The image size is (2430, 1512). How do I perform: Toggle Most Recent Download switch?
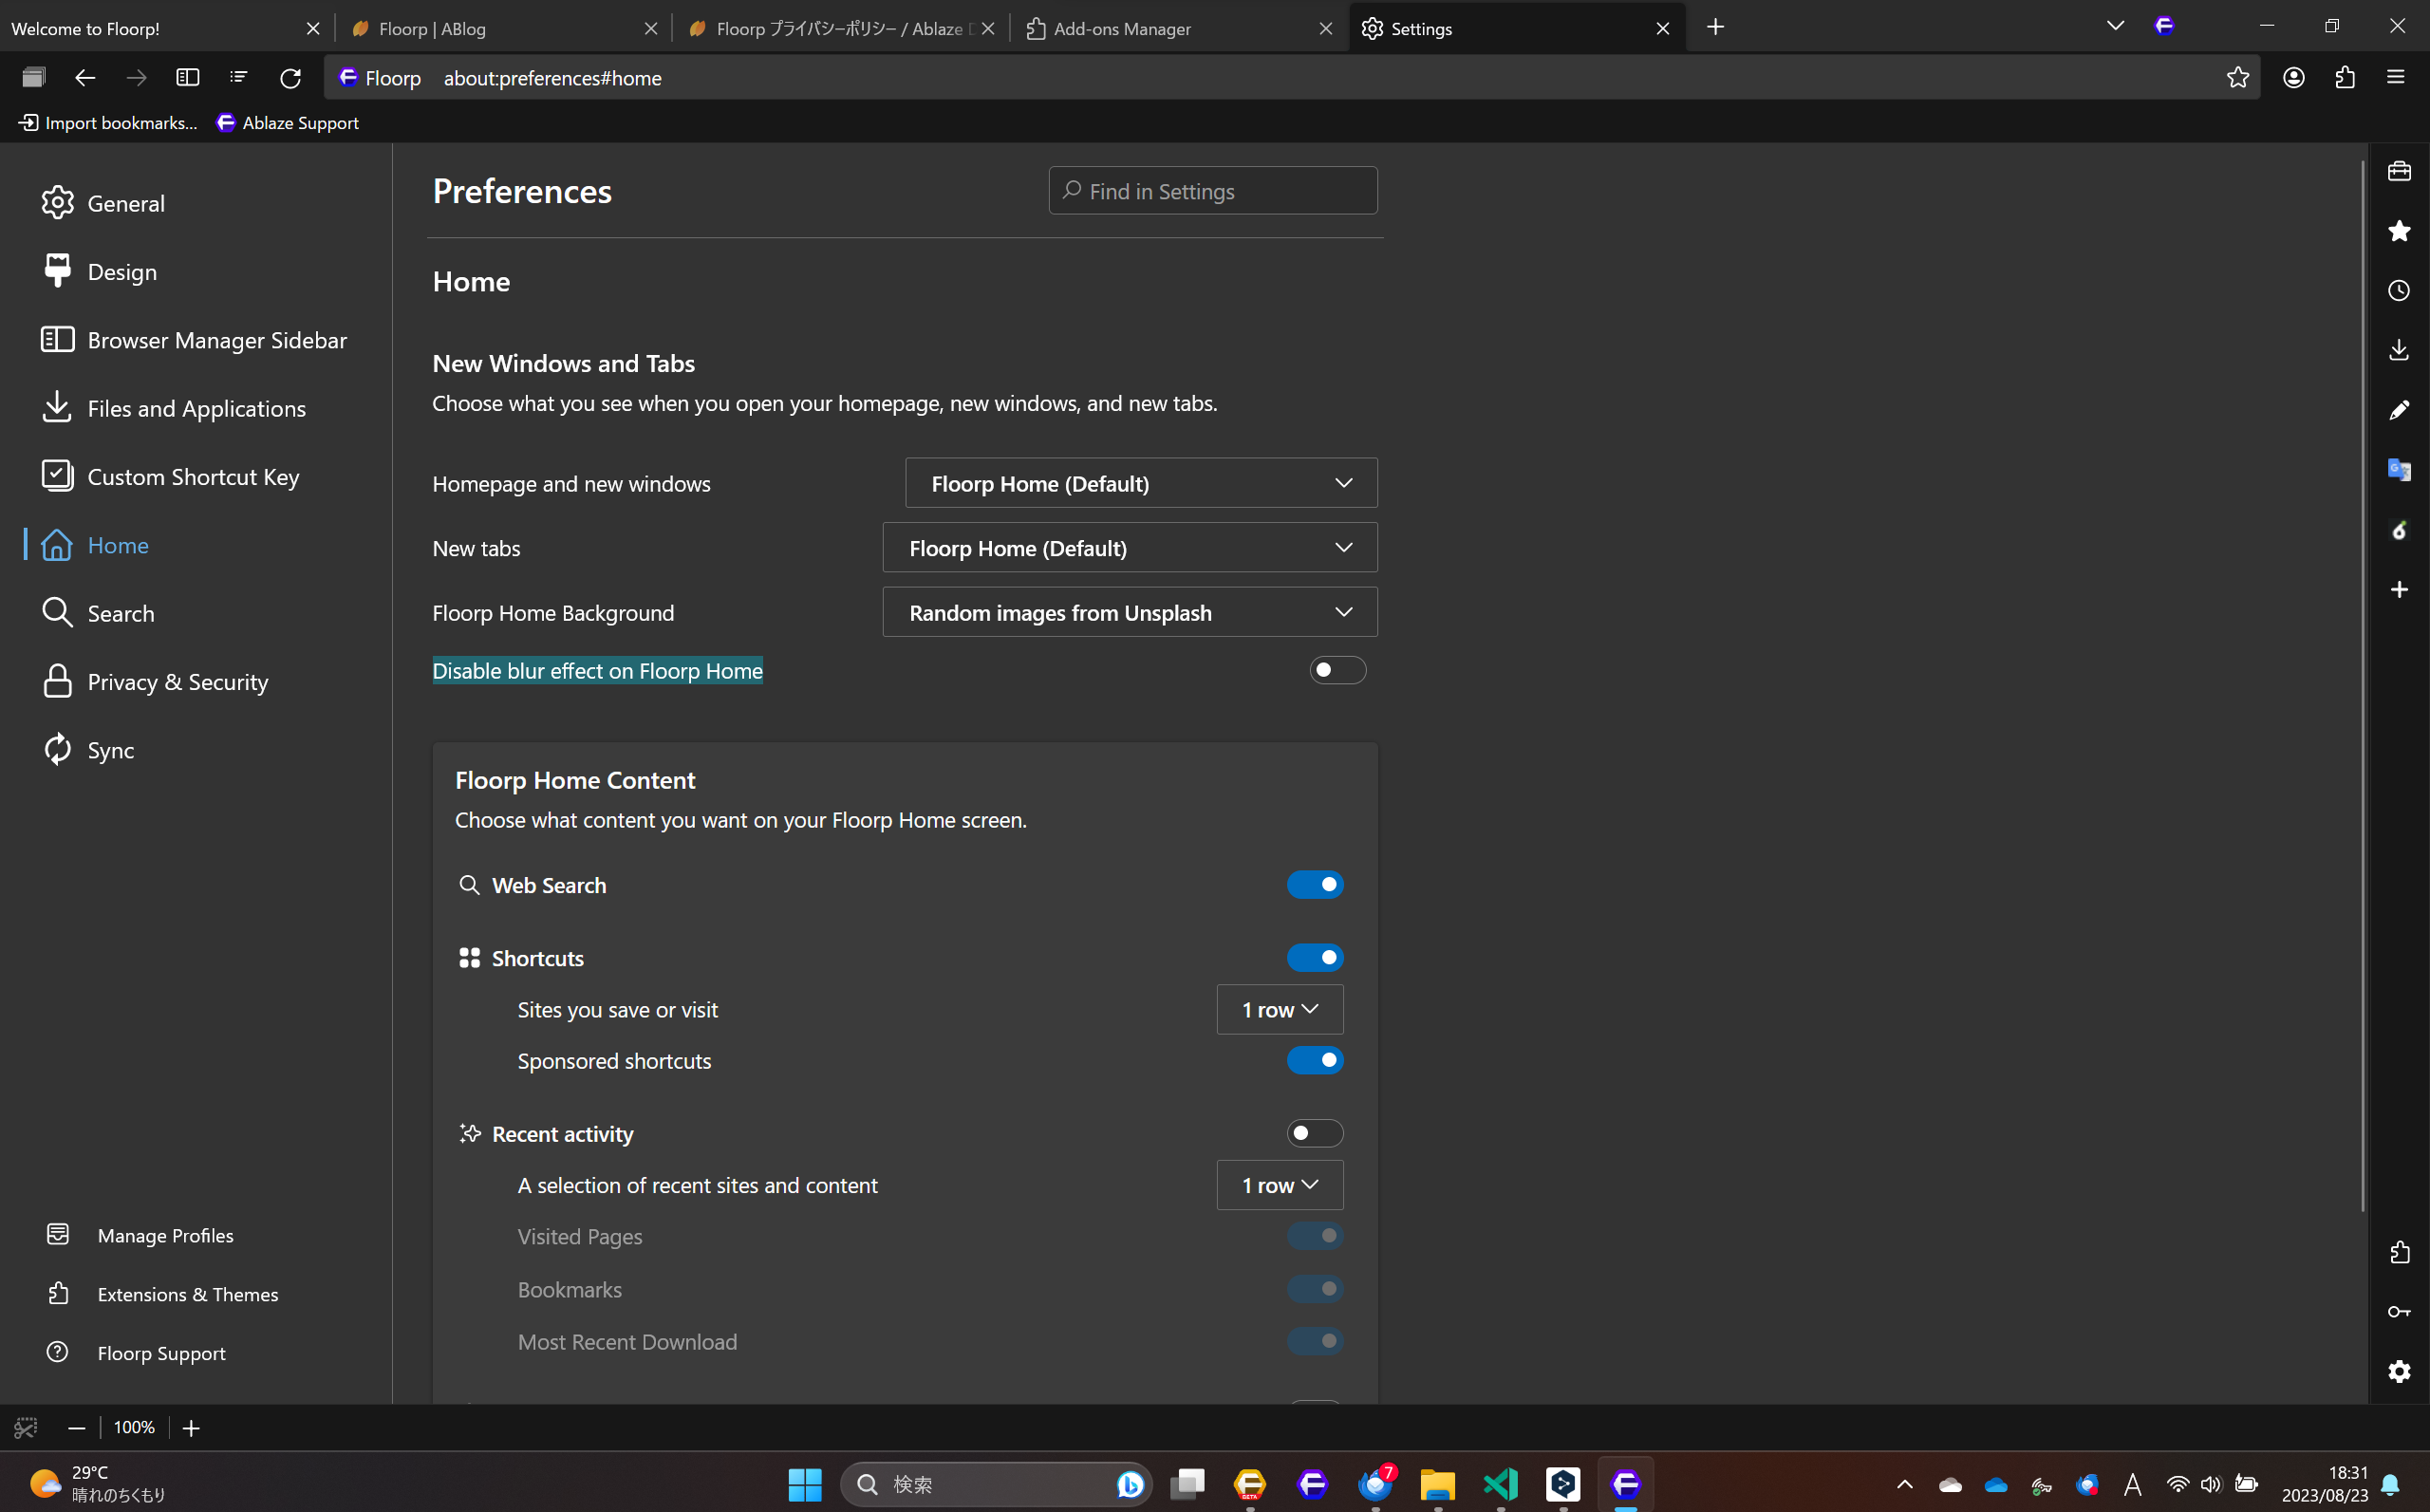1315,1341
